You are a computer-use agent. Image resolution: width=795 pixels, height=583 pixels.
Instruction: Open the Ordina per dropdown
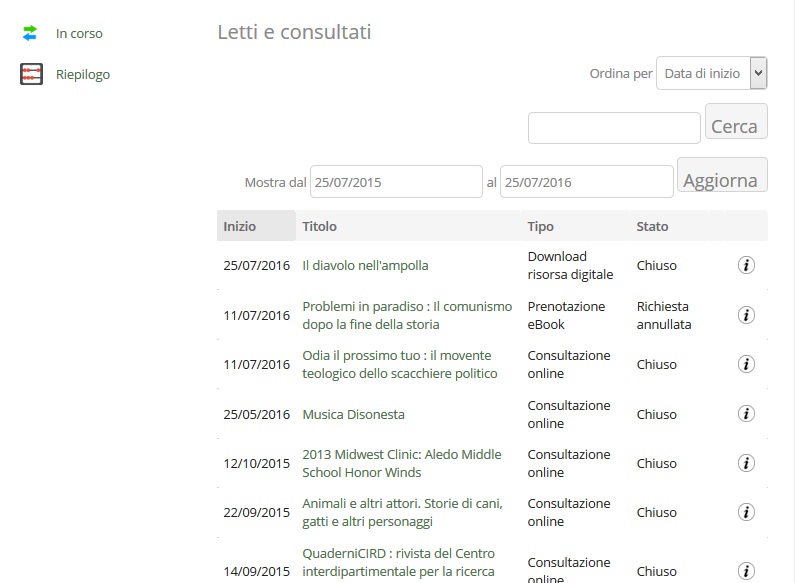(x=711, y=73)
